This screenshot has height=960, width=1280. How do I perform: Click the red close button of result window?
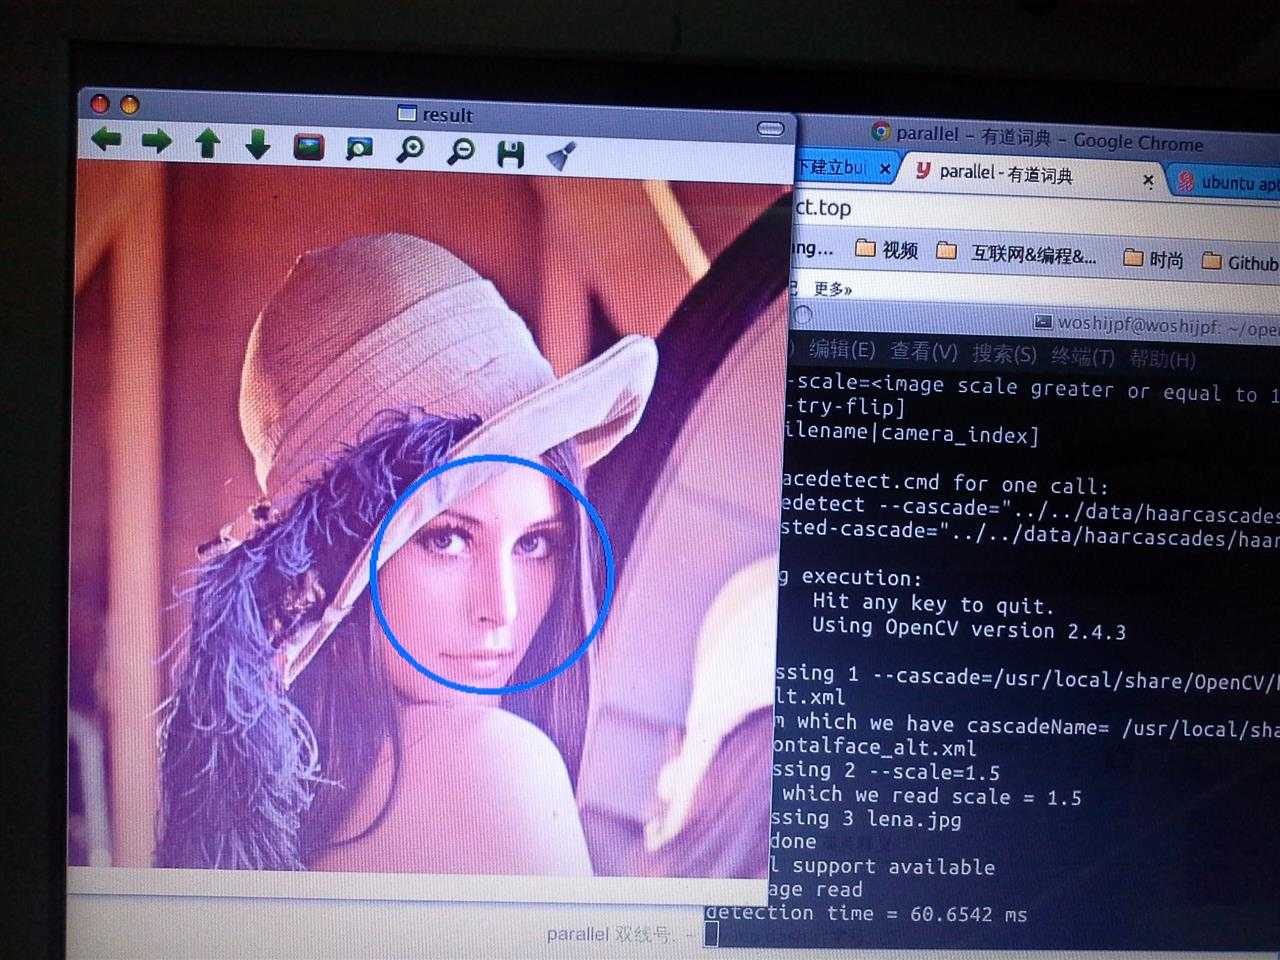pos(99,103)
